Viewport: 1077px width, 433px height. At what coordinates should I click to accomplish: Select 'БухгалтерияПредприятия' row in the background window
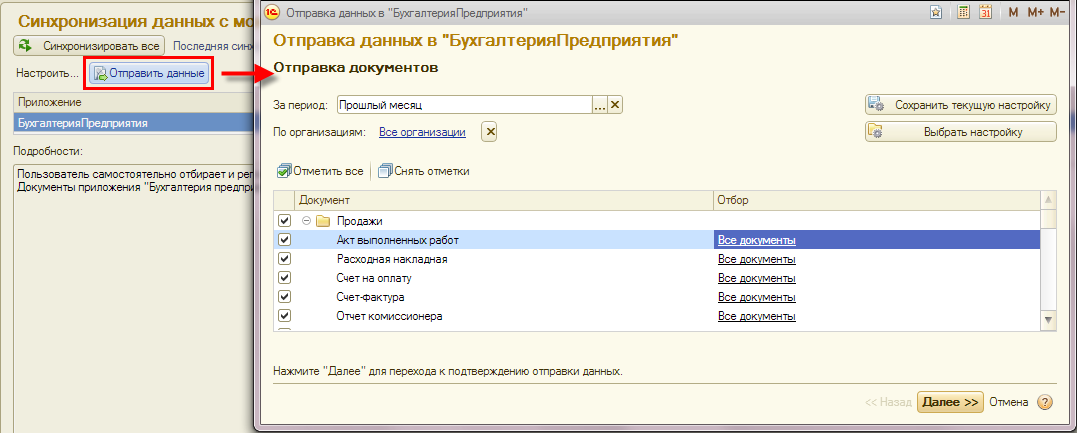(133, 123)
